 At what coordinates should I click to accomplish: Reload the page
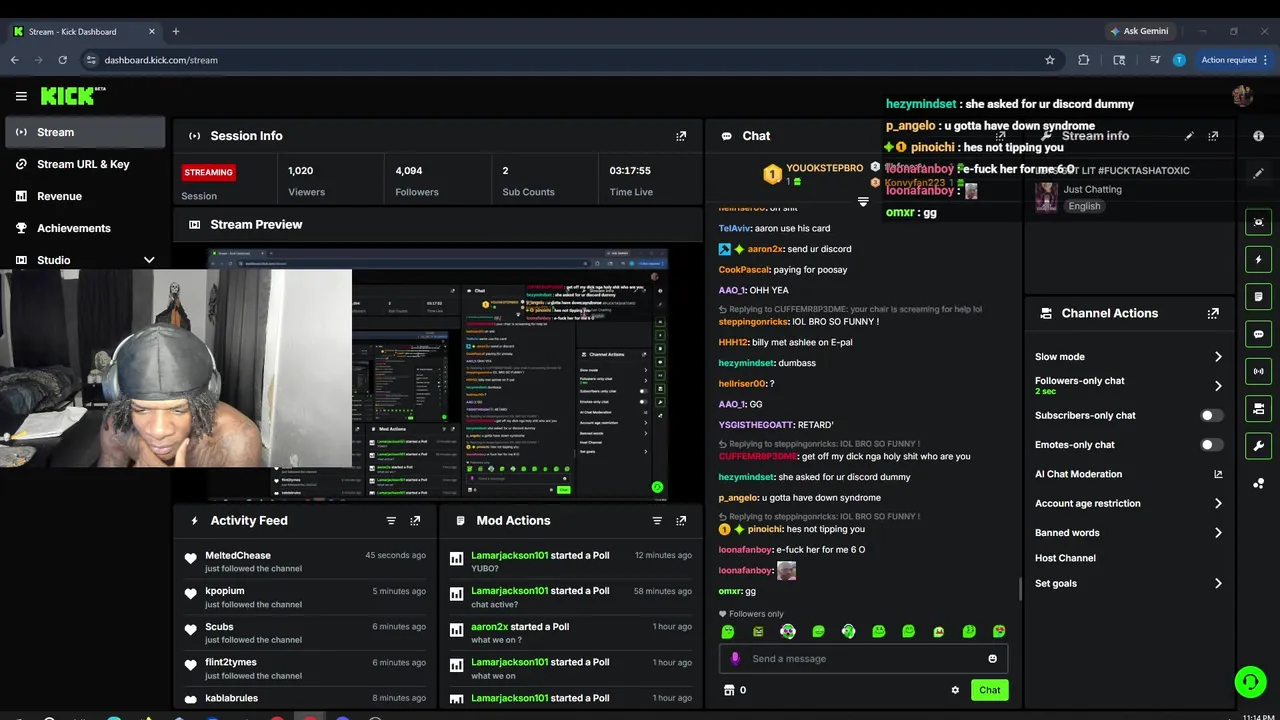62,60
